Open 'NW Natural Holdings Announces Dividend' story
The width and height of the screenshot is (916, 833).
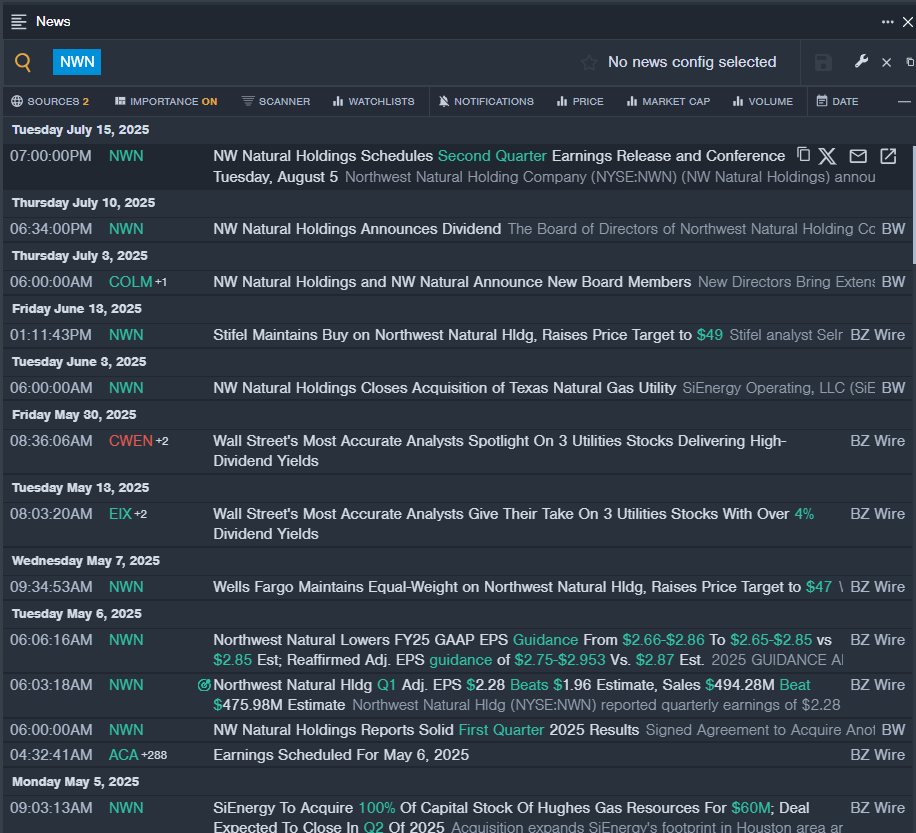[357, 229]
